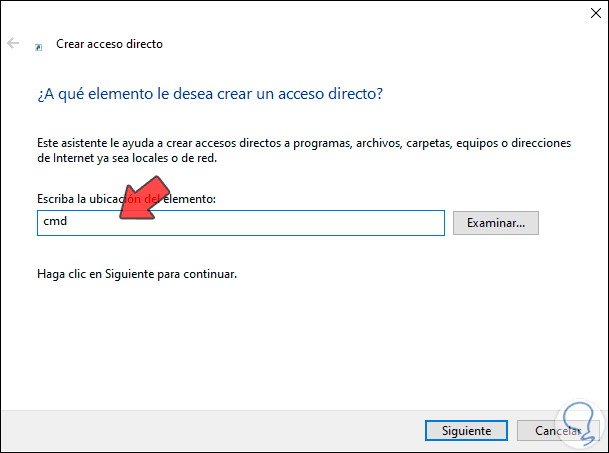Screen dimensions: 609x453
Task: Click the back arrow in the wizard header
Action: 13,44
